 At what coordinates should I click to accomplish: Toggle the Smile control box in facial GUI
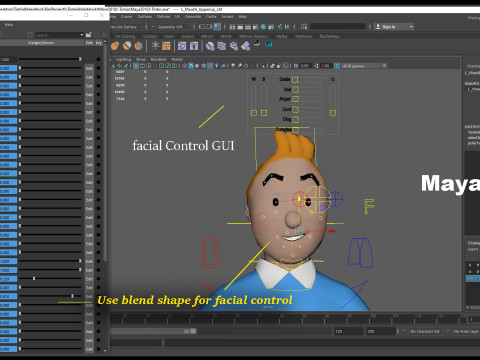[x=295, y=79]
